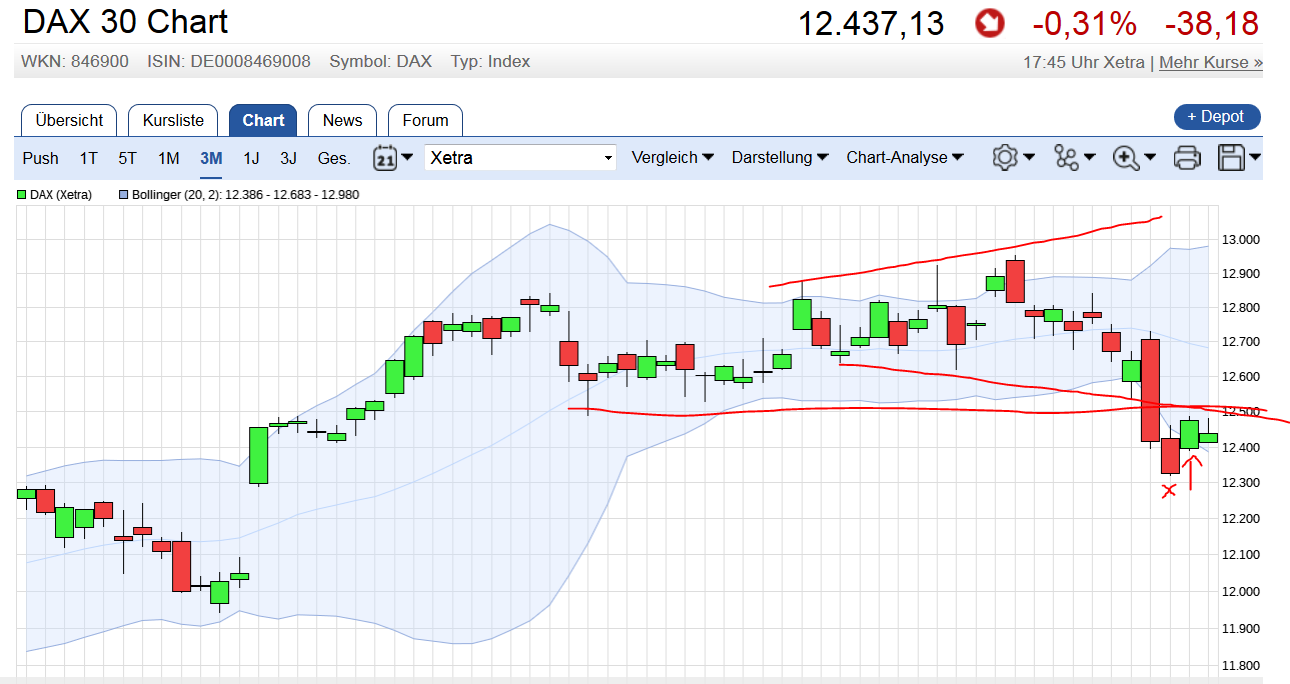Image resolution: width=1290 pixels, height=684 pixels.
Task: Select the Push time range
Action: click(x=41, y=158)
